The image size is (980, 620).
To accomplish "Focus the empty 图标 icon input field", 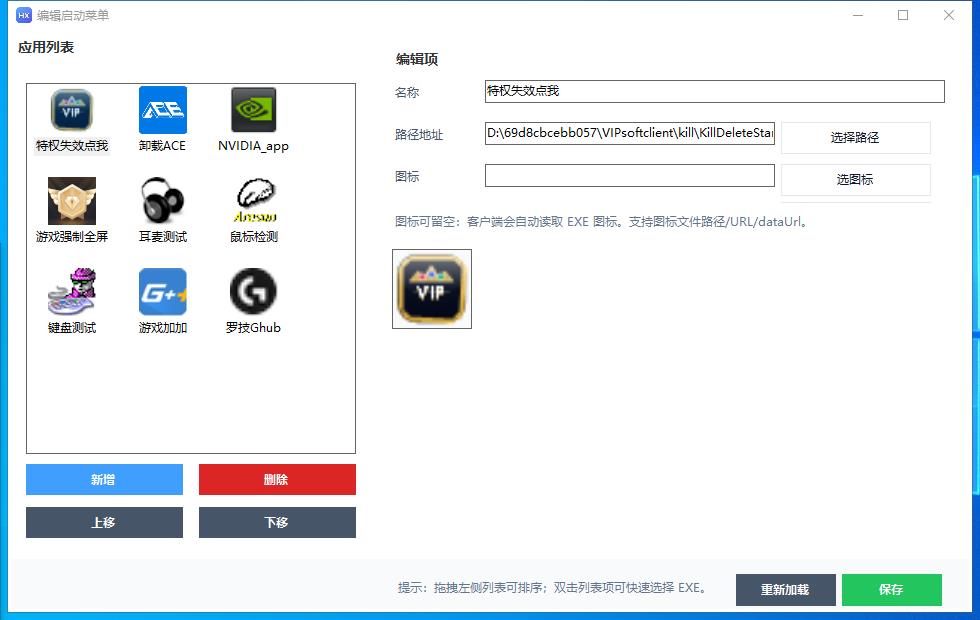I will pyautogui.click(x=629, y=176).
